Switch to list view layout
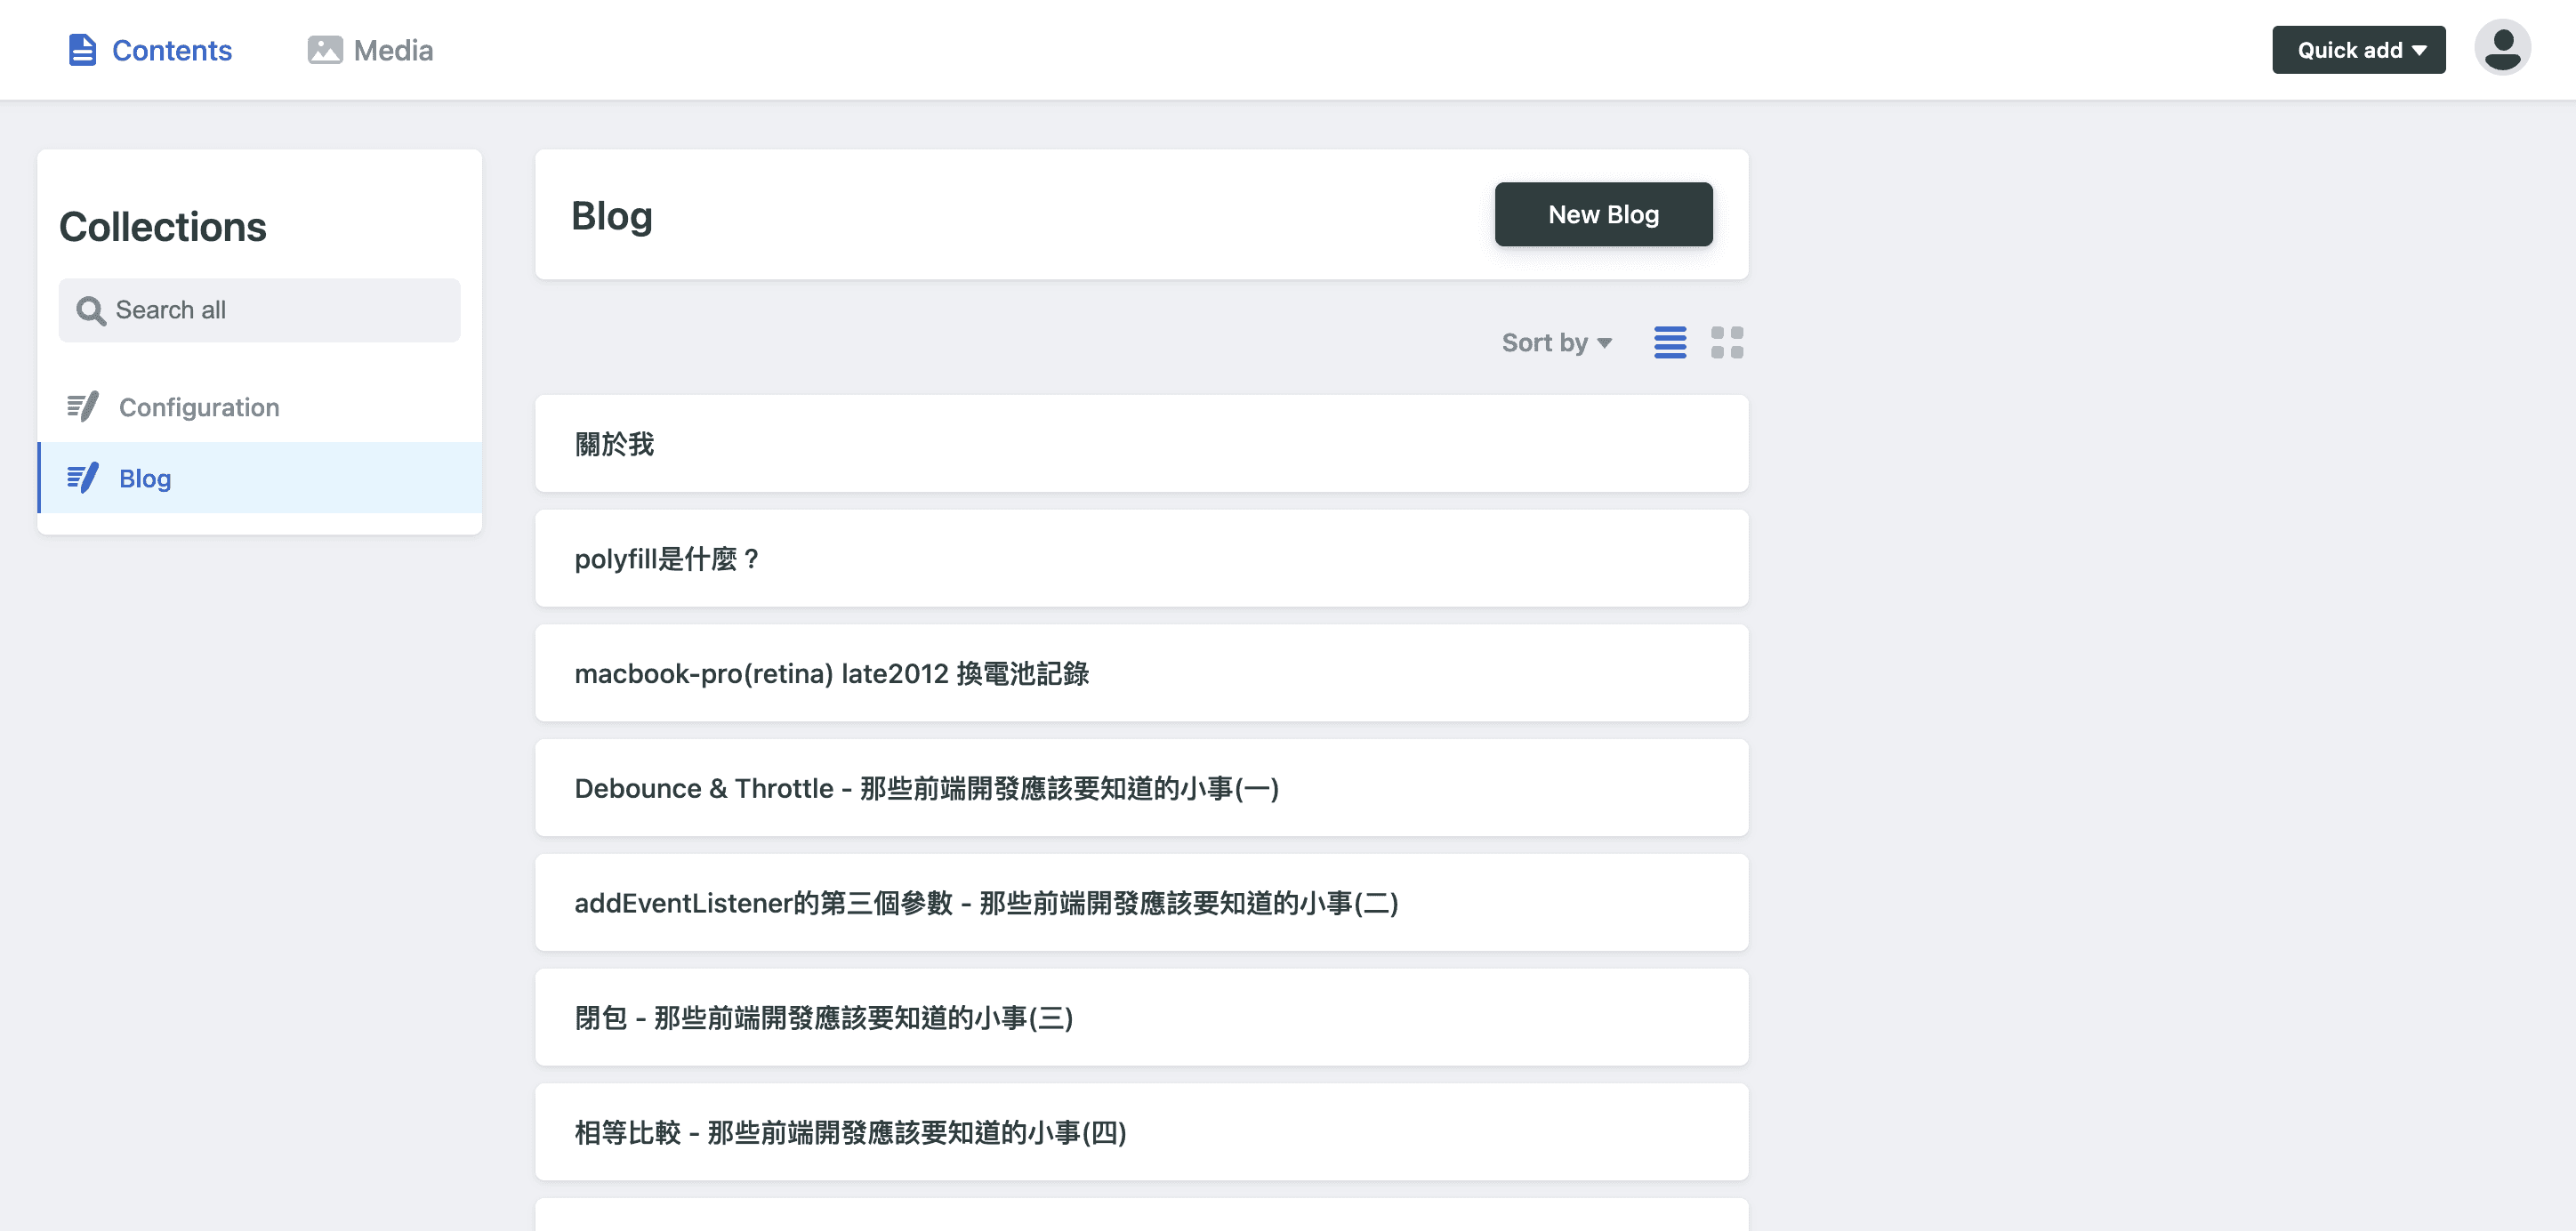The image size is (2576, 1231). (x=1669, y=343)
